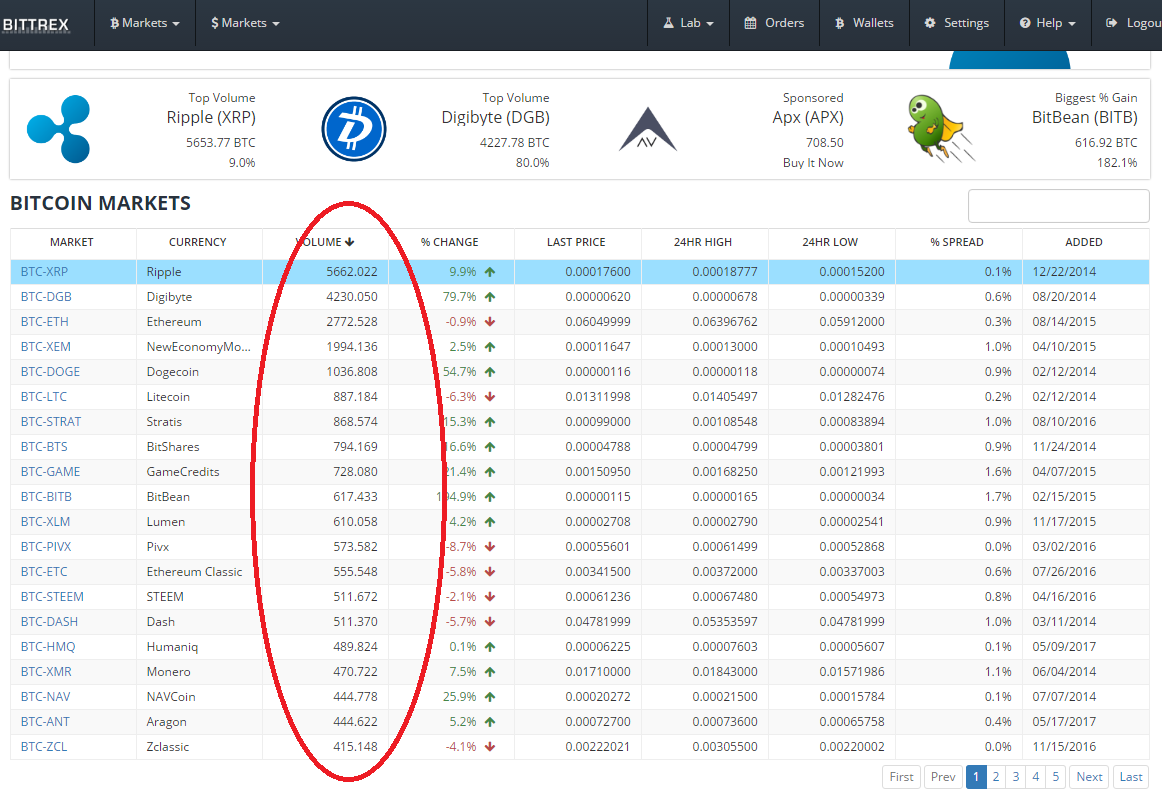Open the BTC-ANT market link
This screenshot has width=1162, height=792.
45,722
